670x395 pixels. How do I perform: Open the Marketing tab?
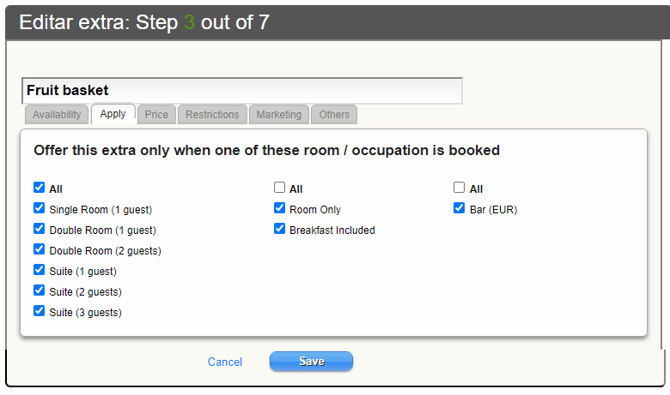click(x=279, y=115)
